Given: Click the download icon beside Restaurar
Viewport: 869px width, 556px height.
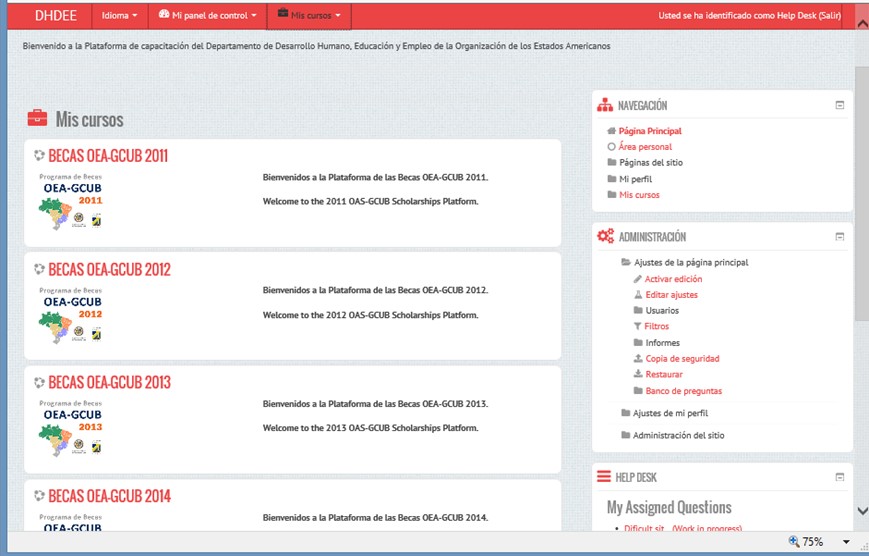Looking at the screenshot, I should [x=638, y=375].
